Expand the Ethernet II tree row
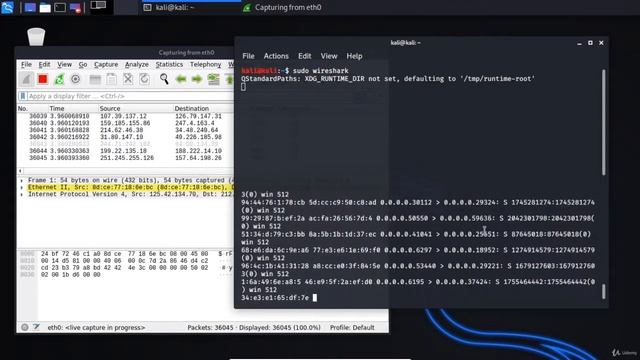This screenshot has height=360, width=640. pos(22,187)
